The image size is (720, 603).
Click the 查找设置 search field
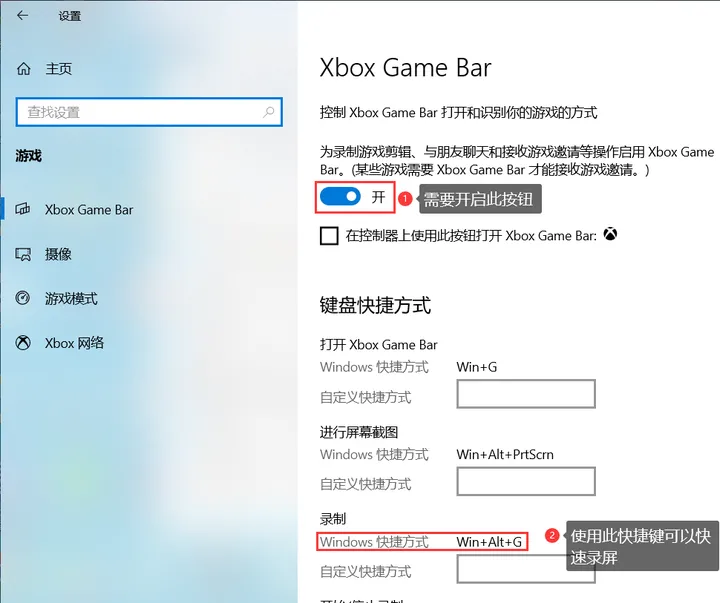tap(149, 112)
